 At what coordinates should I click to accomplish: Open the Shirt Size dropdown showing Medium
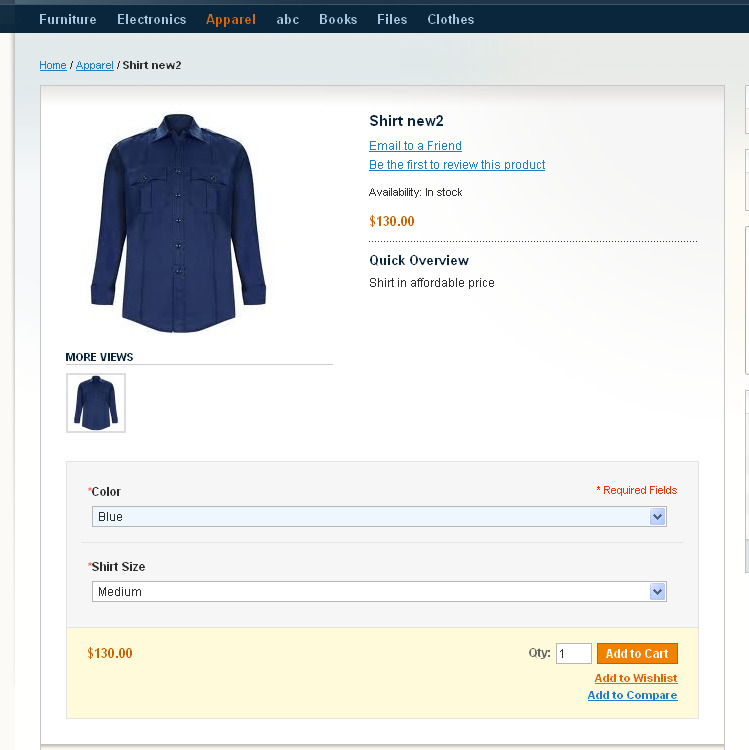(379, 592)
